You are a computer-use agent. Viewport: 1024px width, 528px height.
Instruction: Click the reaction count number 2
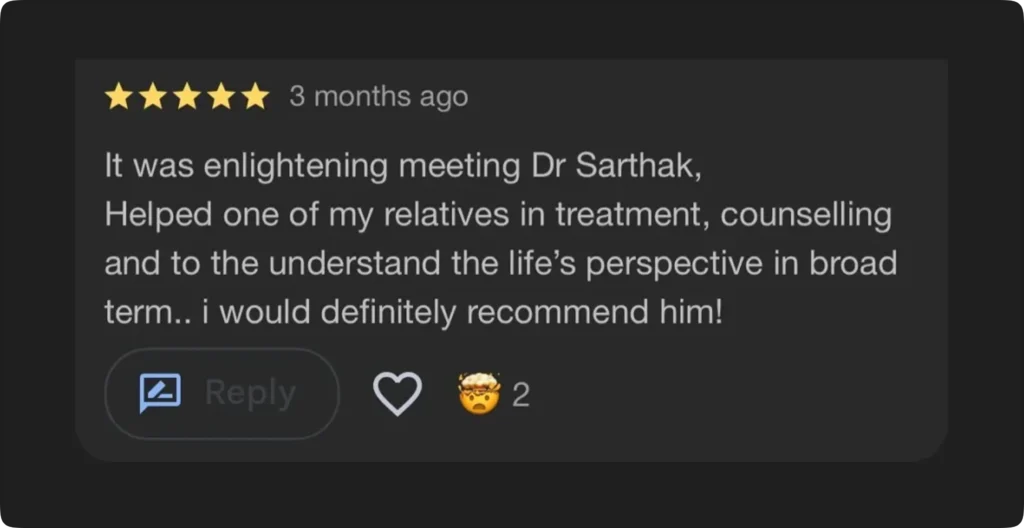pos(520,395)
